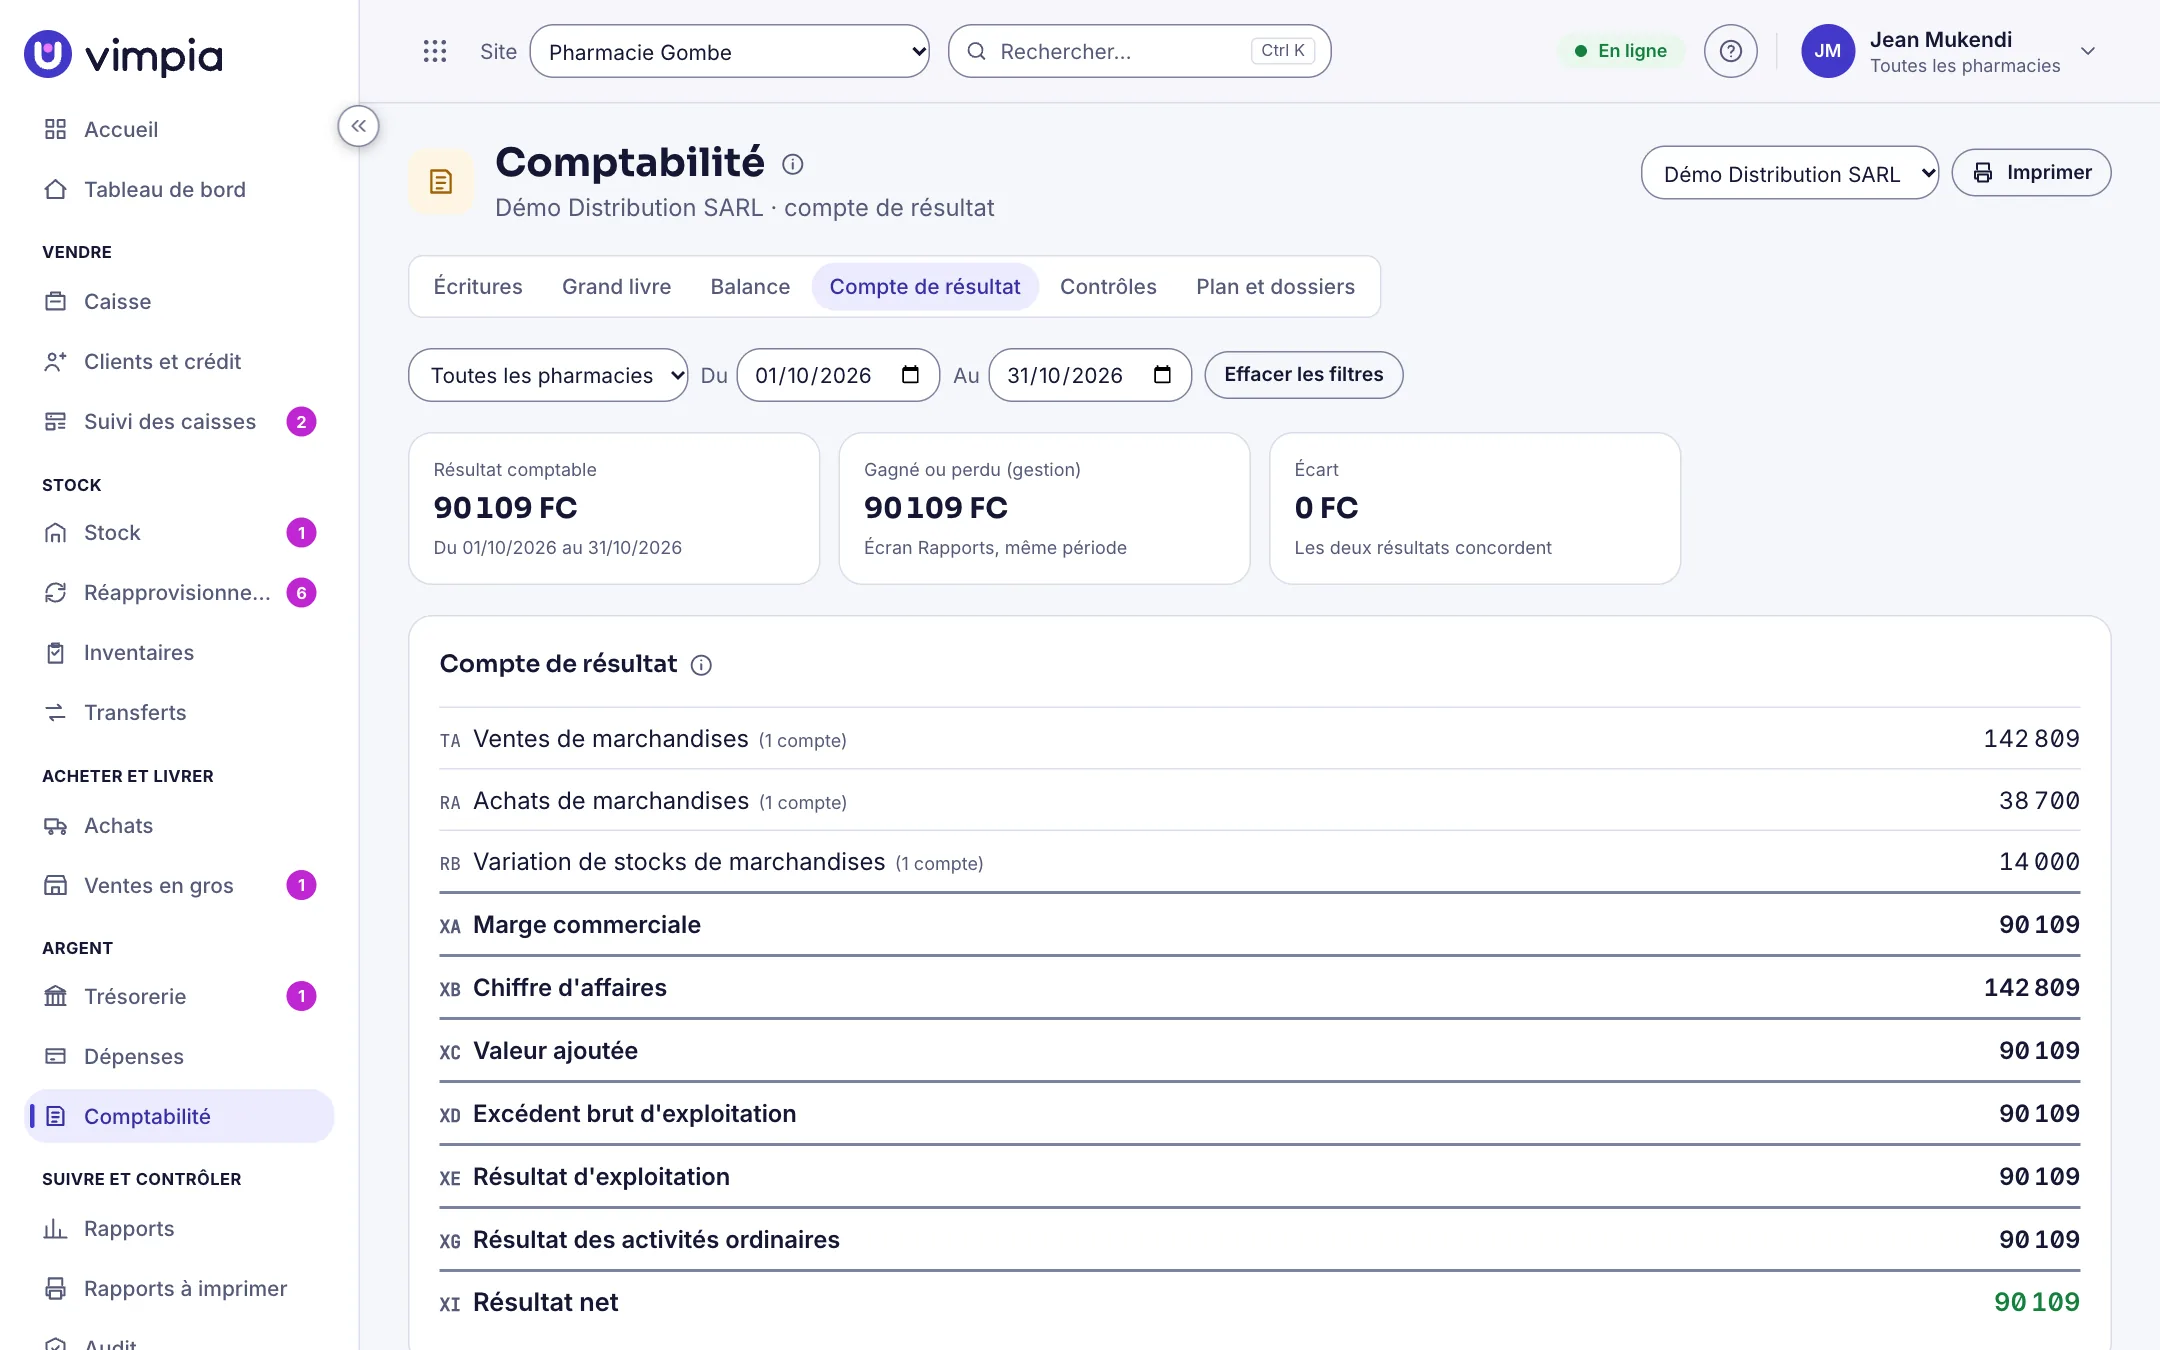Click the Ventes de marchandises row
The height and width of the screenshot is (1350, 2160).
tap(1259, 739)
